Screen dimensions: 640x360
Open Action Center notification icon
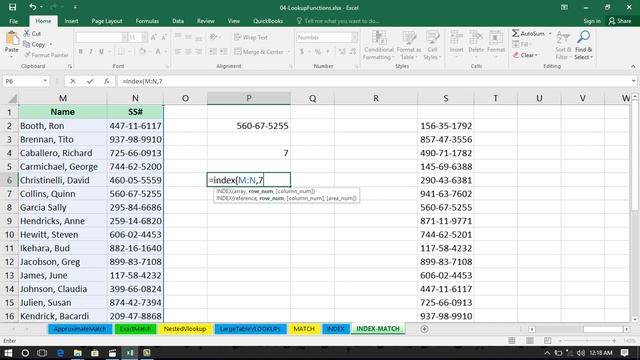click(624, 353)
